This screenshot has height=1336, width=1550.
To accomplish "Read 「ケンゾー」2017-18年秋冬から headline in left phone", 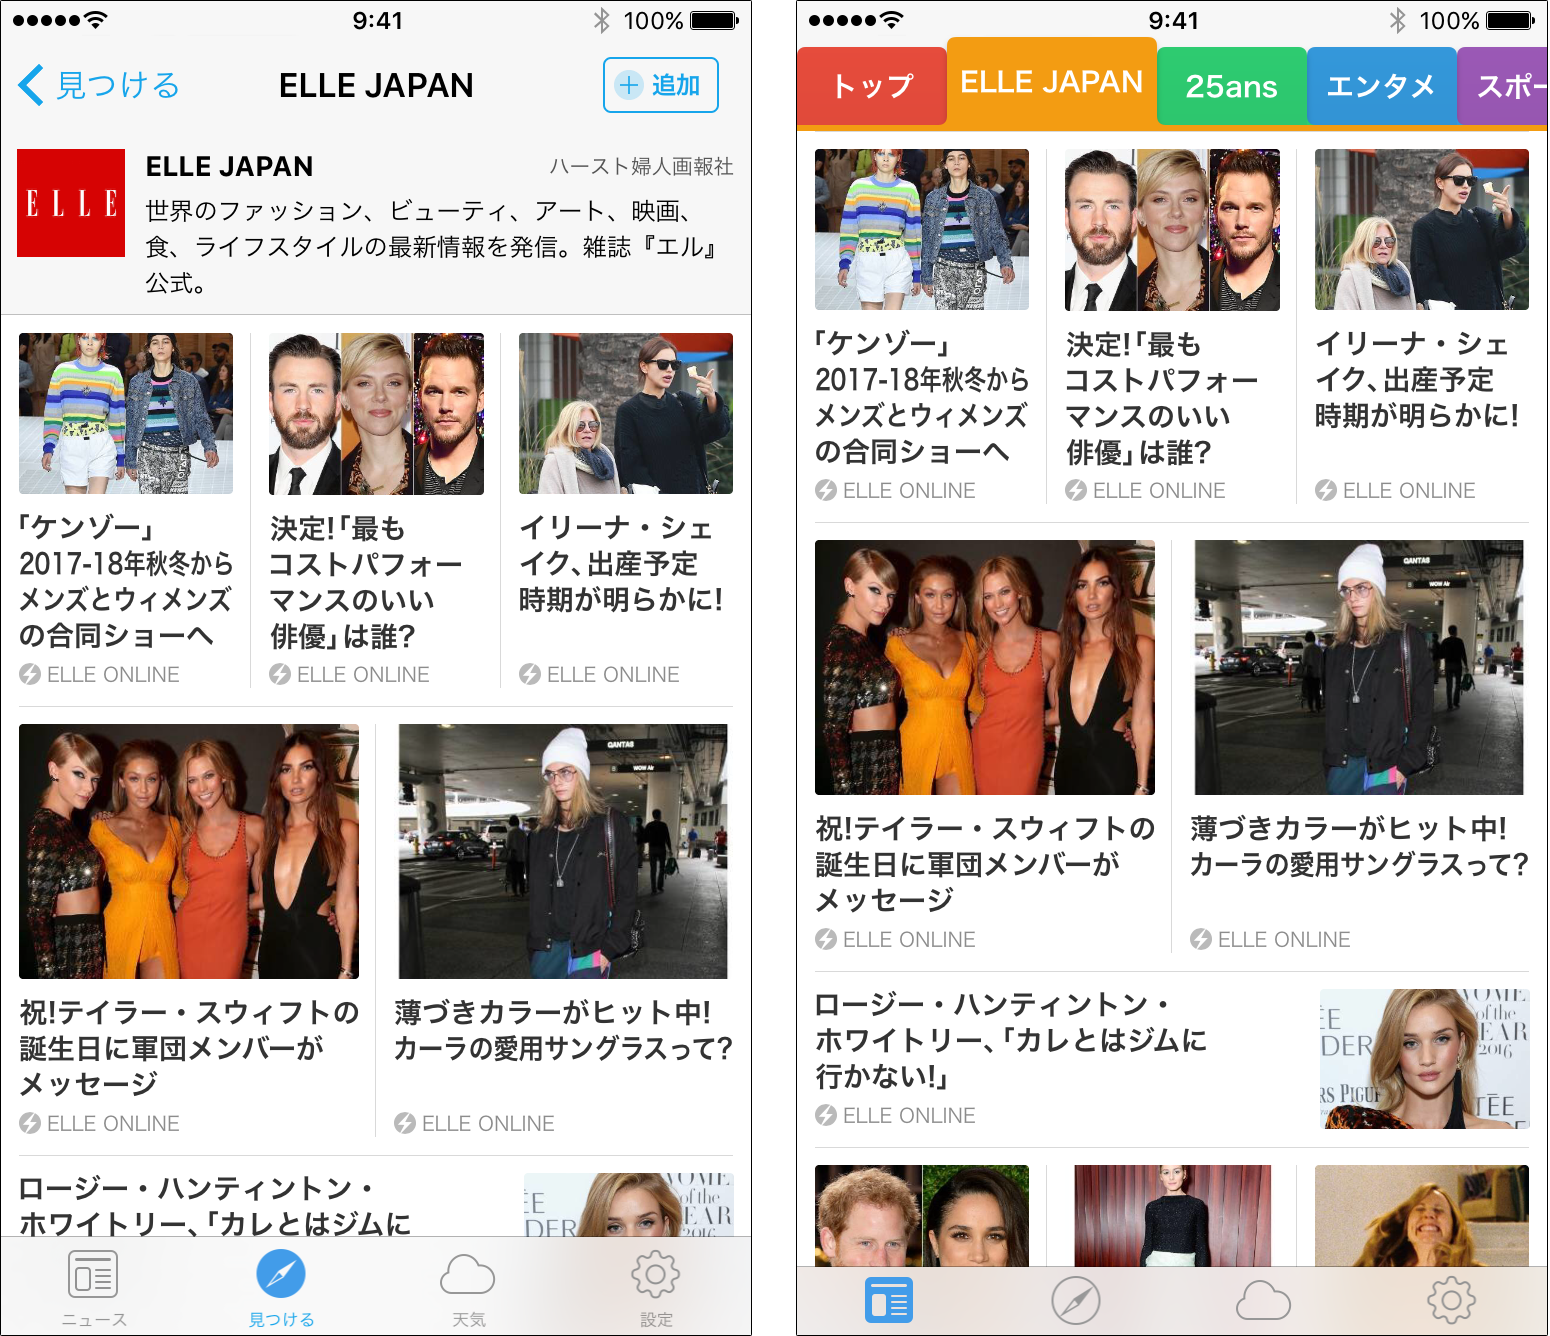I will pyautogui.click(x=126, y=581).
